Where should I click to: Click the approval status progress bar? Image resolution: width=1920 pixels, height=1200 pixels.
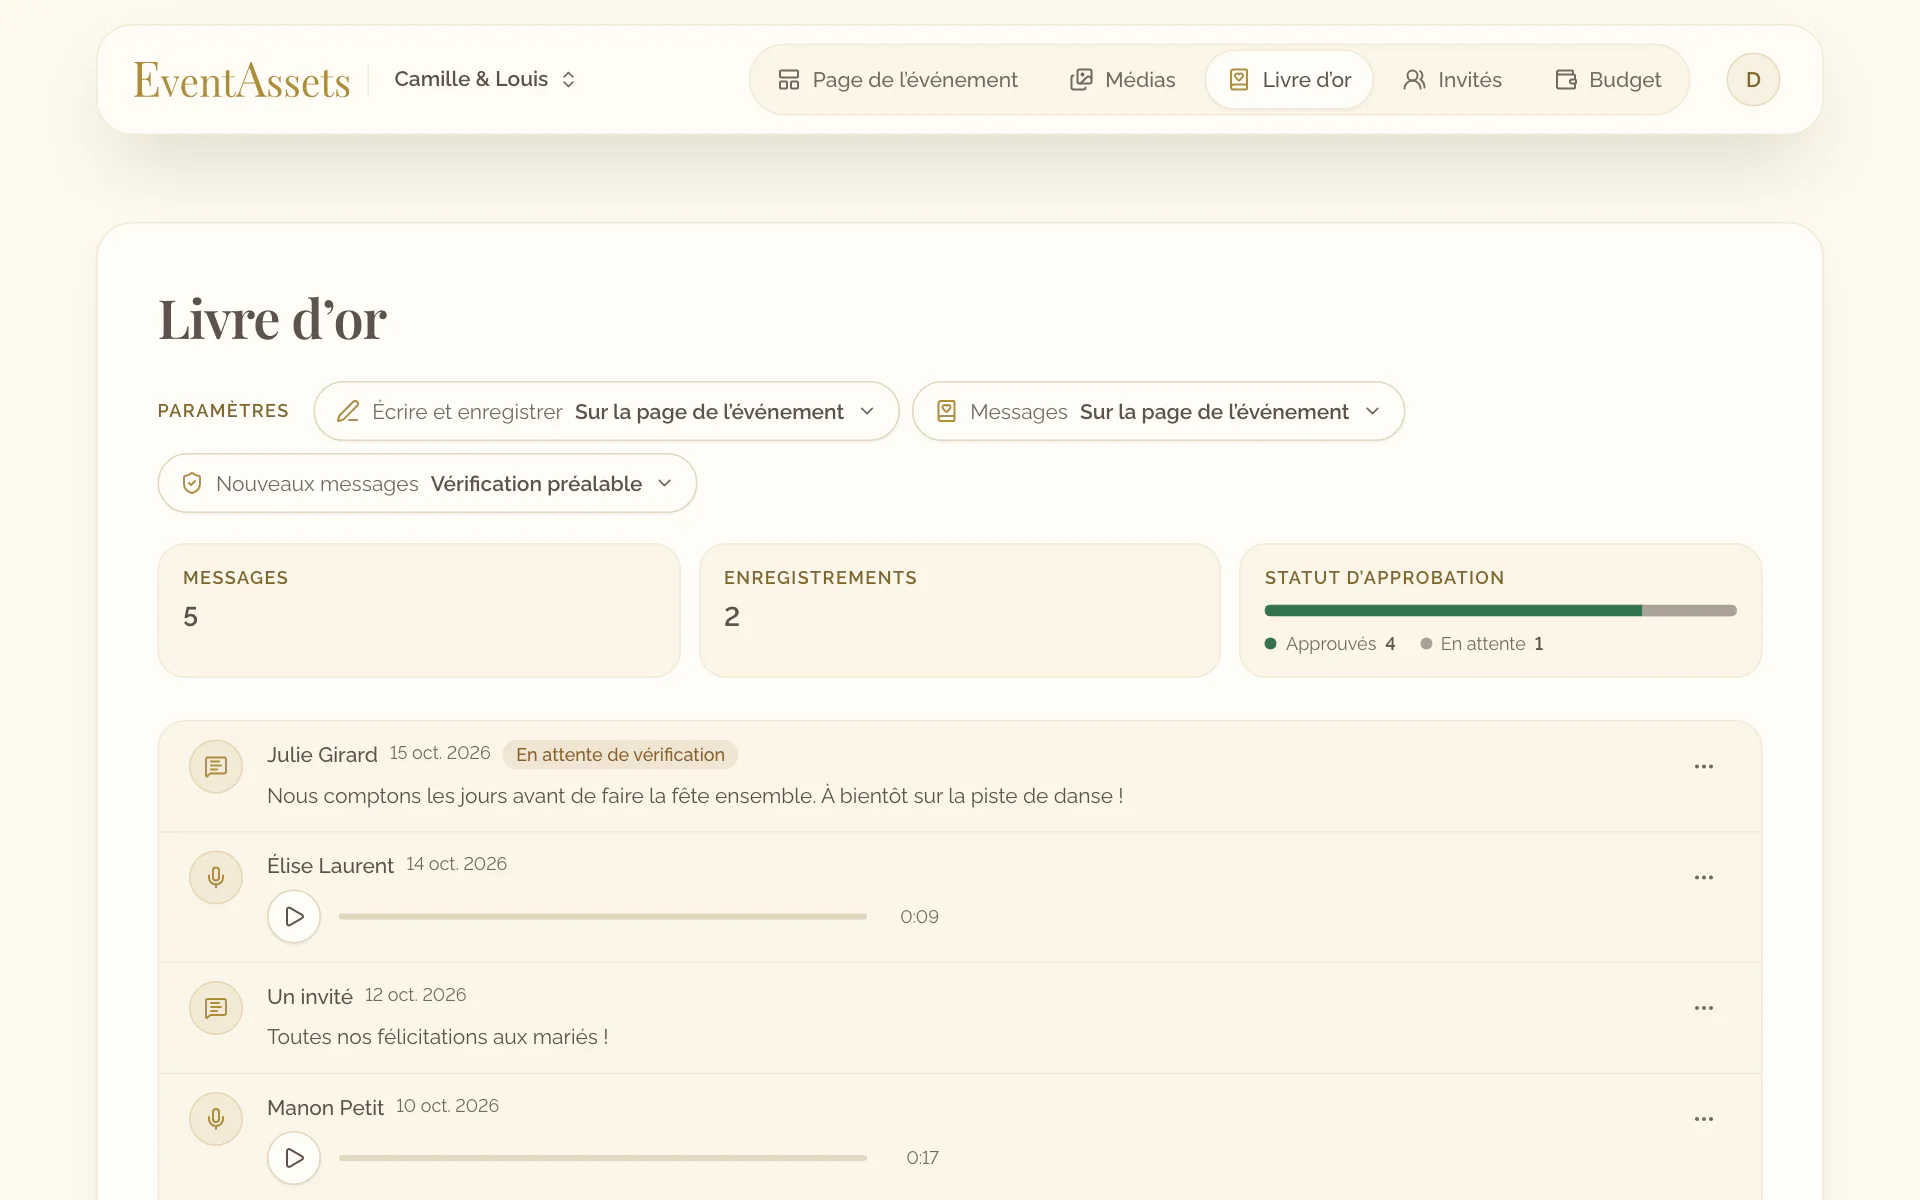point(1500,610)
